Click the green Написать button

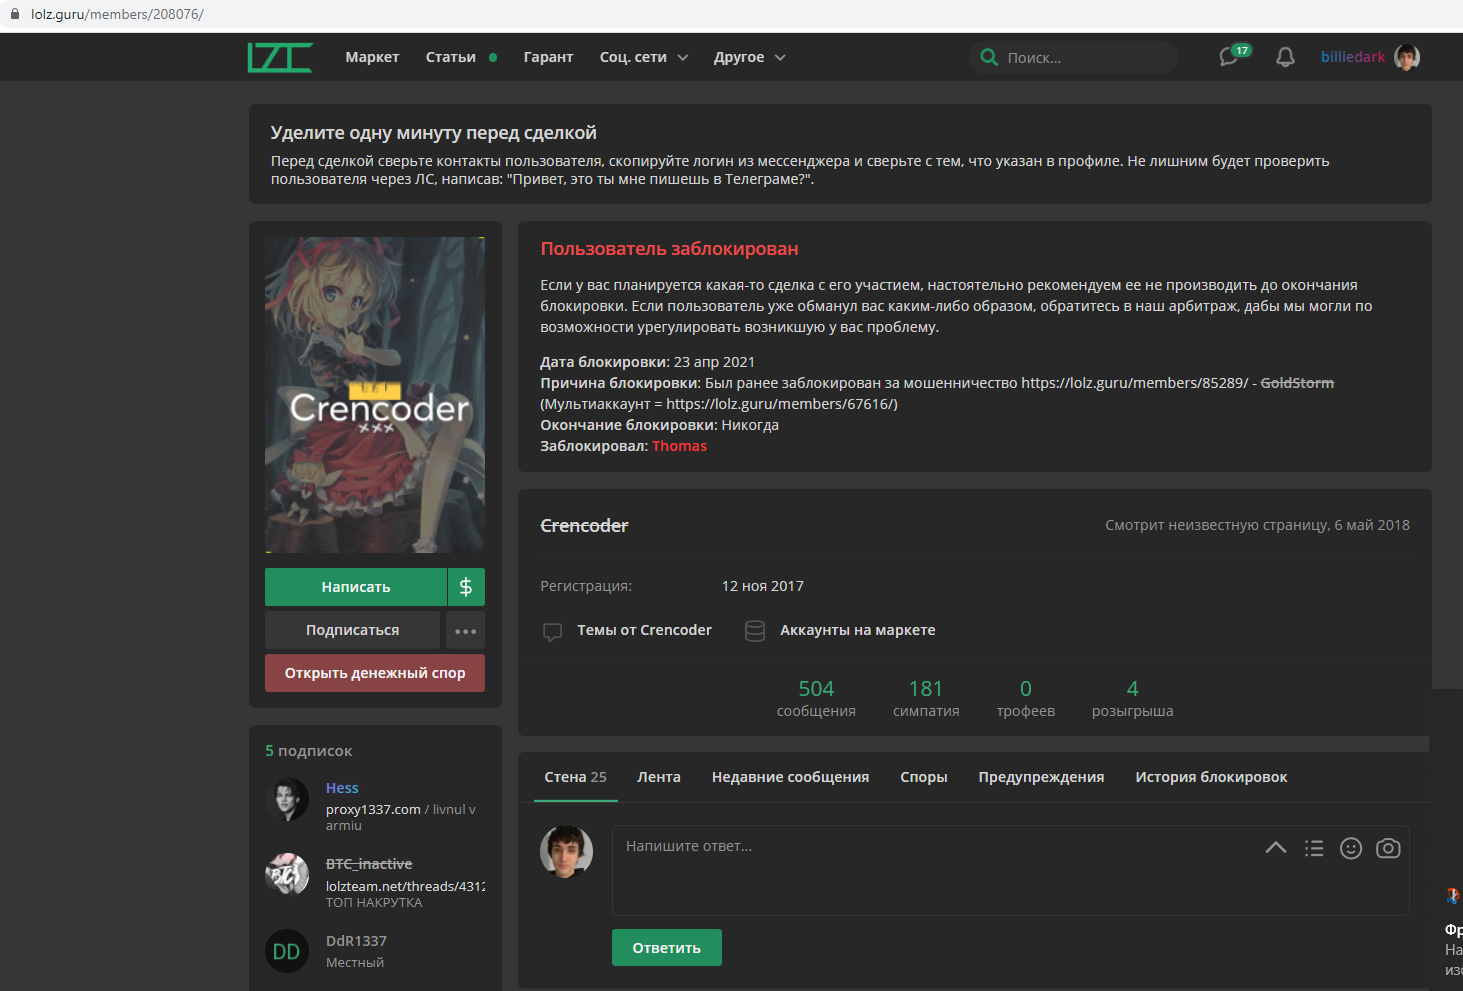click(x=356, y=587)
